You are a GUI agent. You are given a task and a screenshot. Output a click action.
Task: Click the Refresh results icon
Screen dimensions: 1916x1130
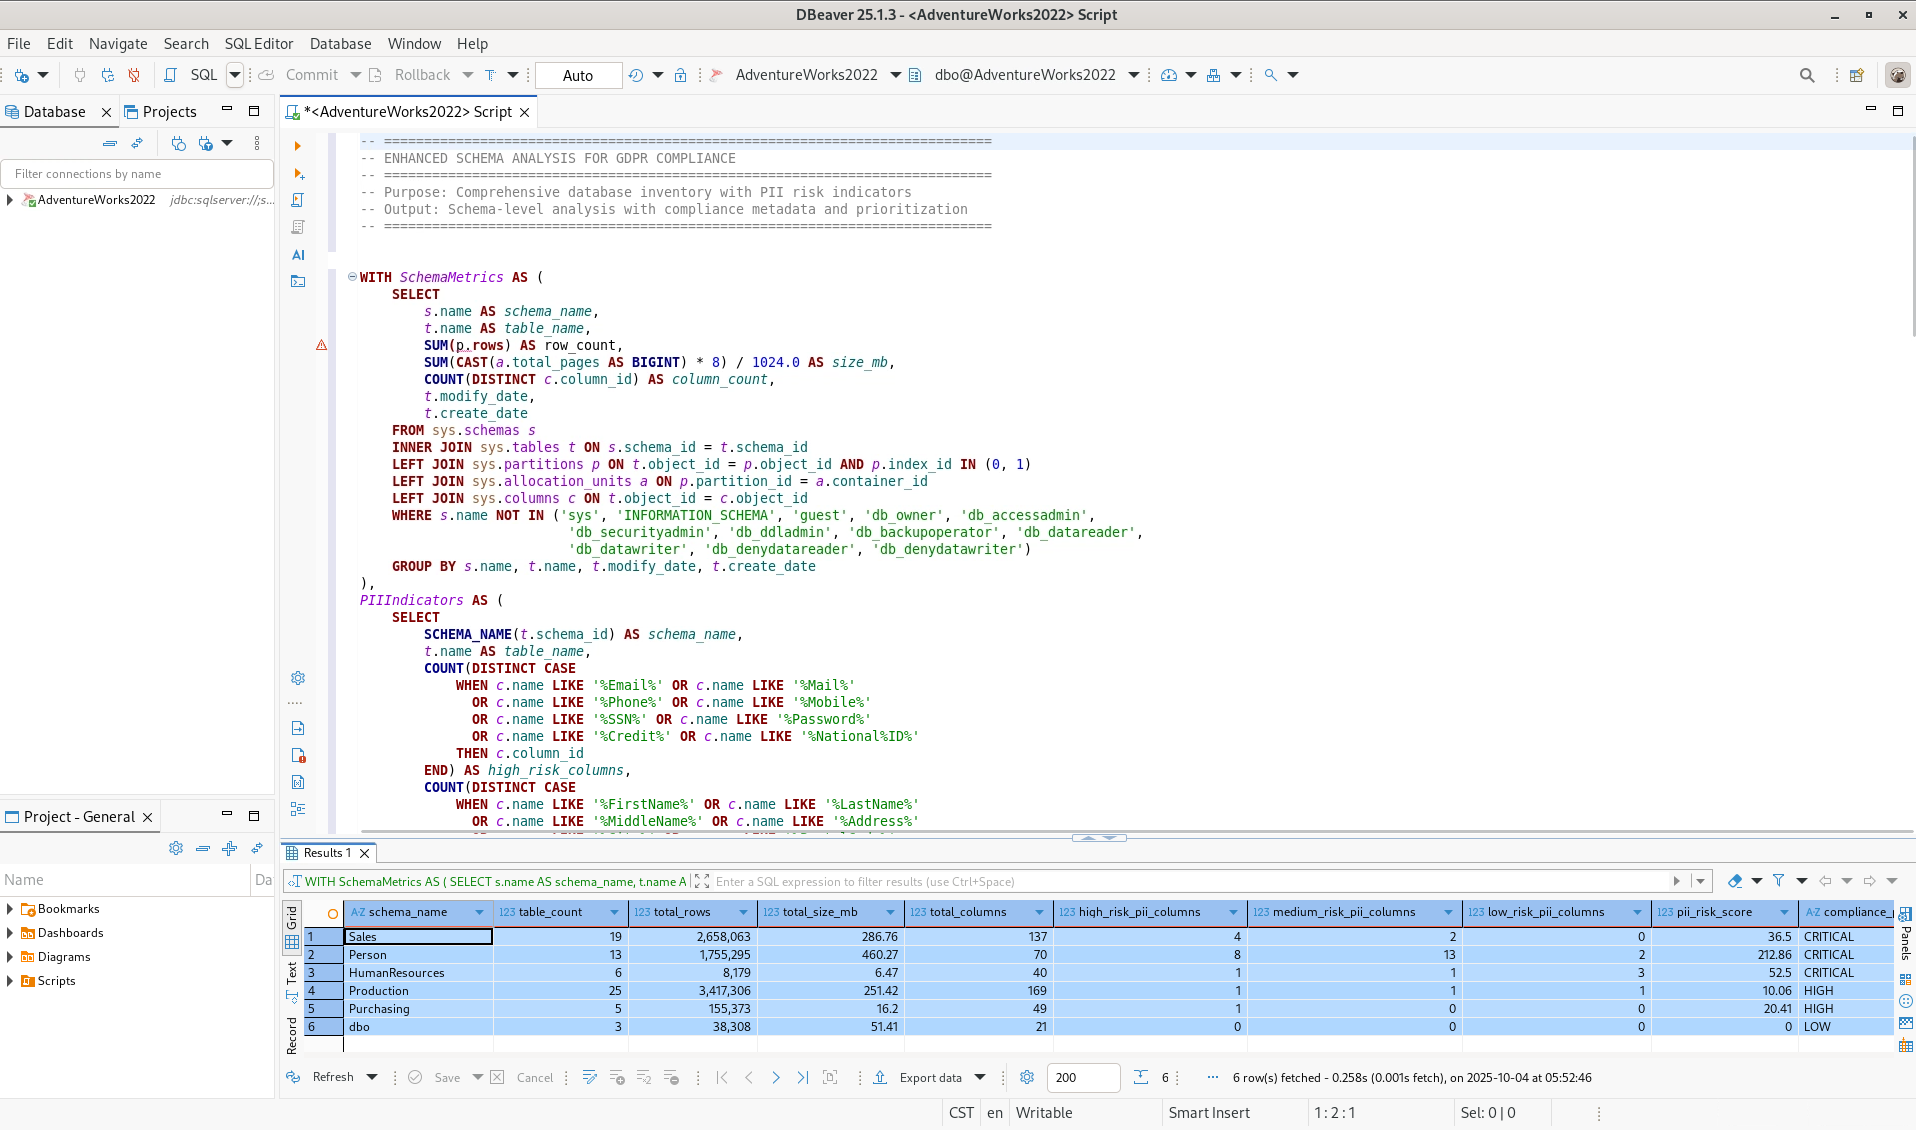(x=293, y=1077)
